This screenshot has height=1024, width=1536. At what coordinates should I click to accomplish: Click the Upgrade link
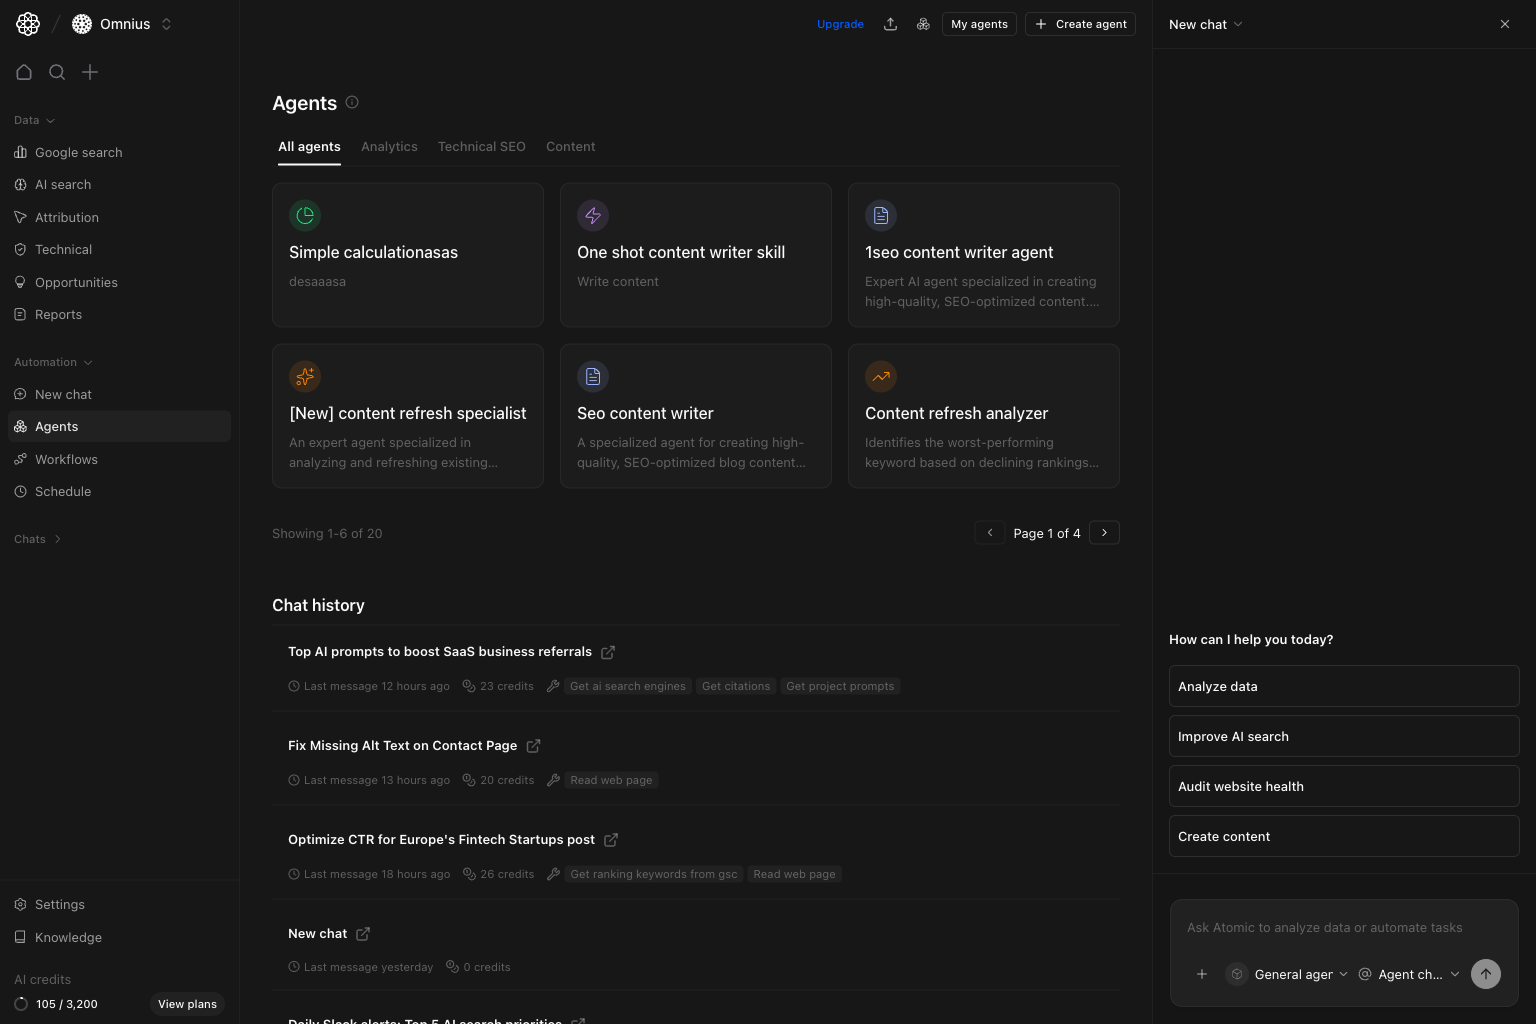840,23
